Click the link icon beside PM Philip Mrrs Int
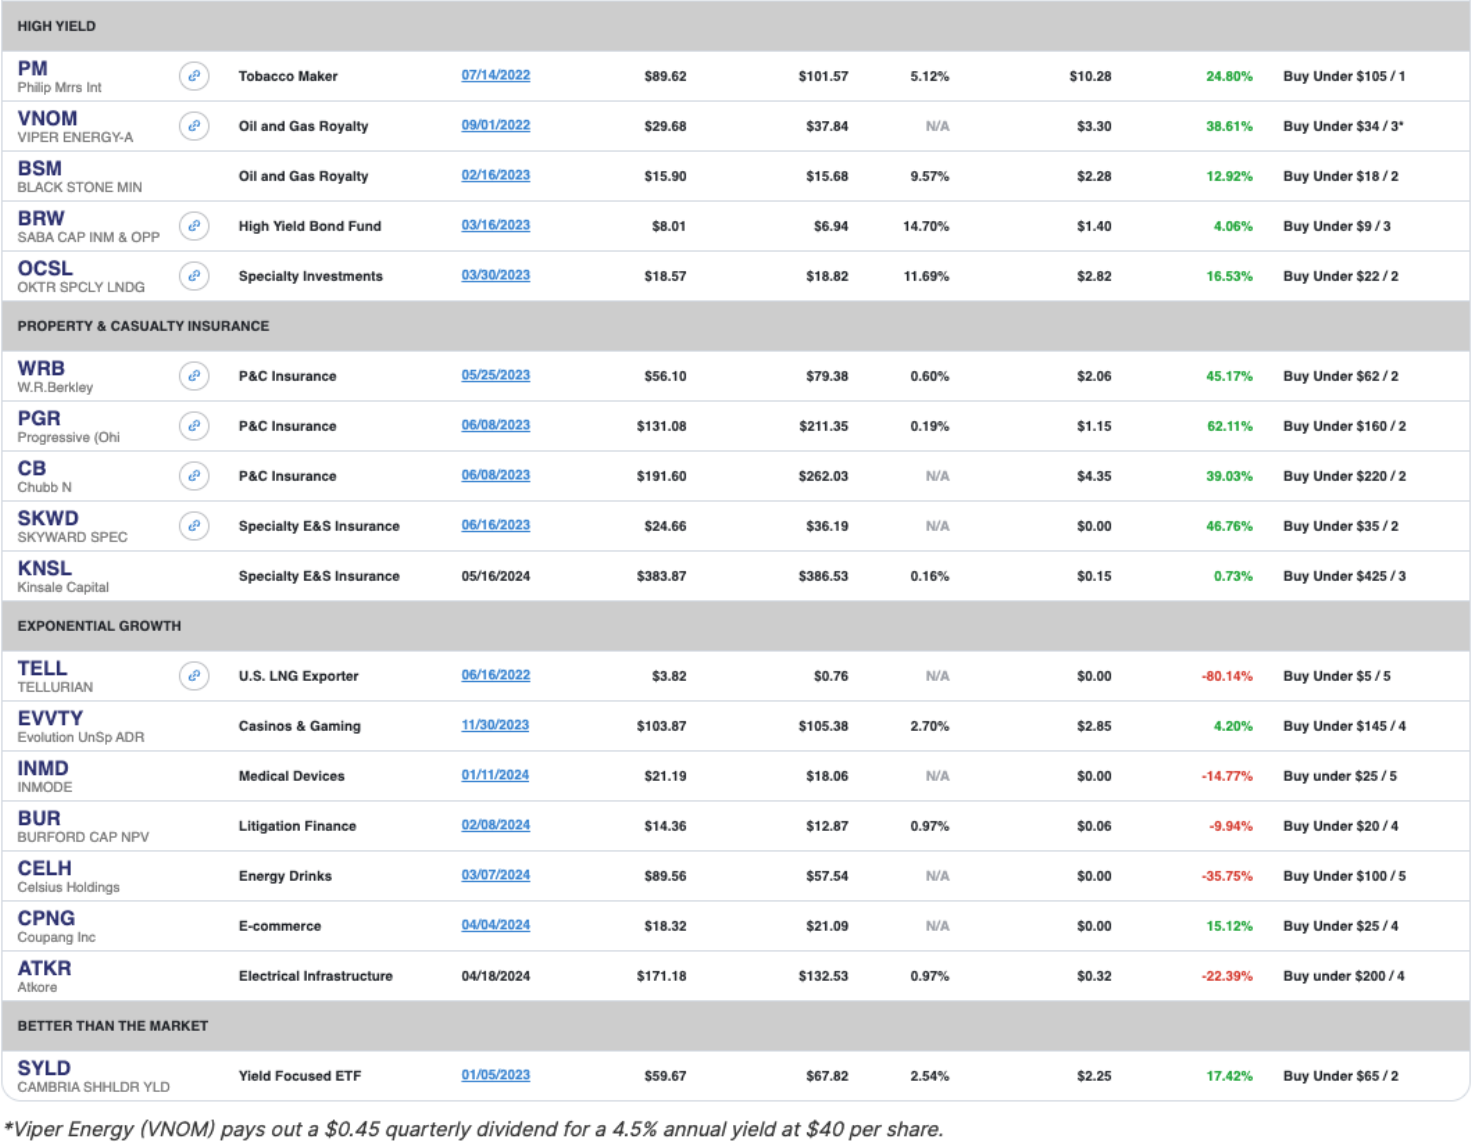The width and height of the screenshot is (1473, 1148). (194, 76)
